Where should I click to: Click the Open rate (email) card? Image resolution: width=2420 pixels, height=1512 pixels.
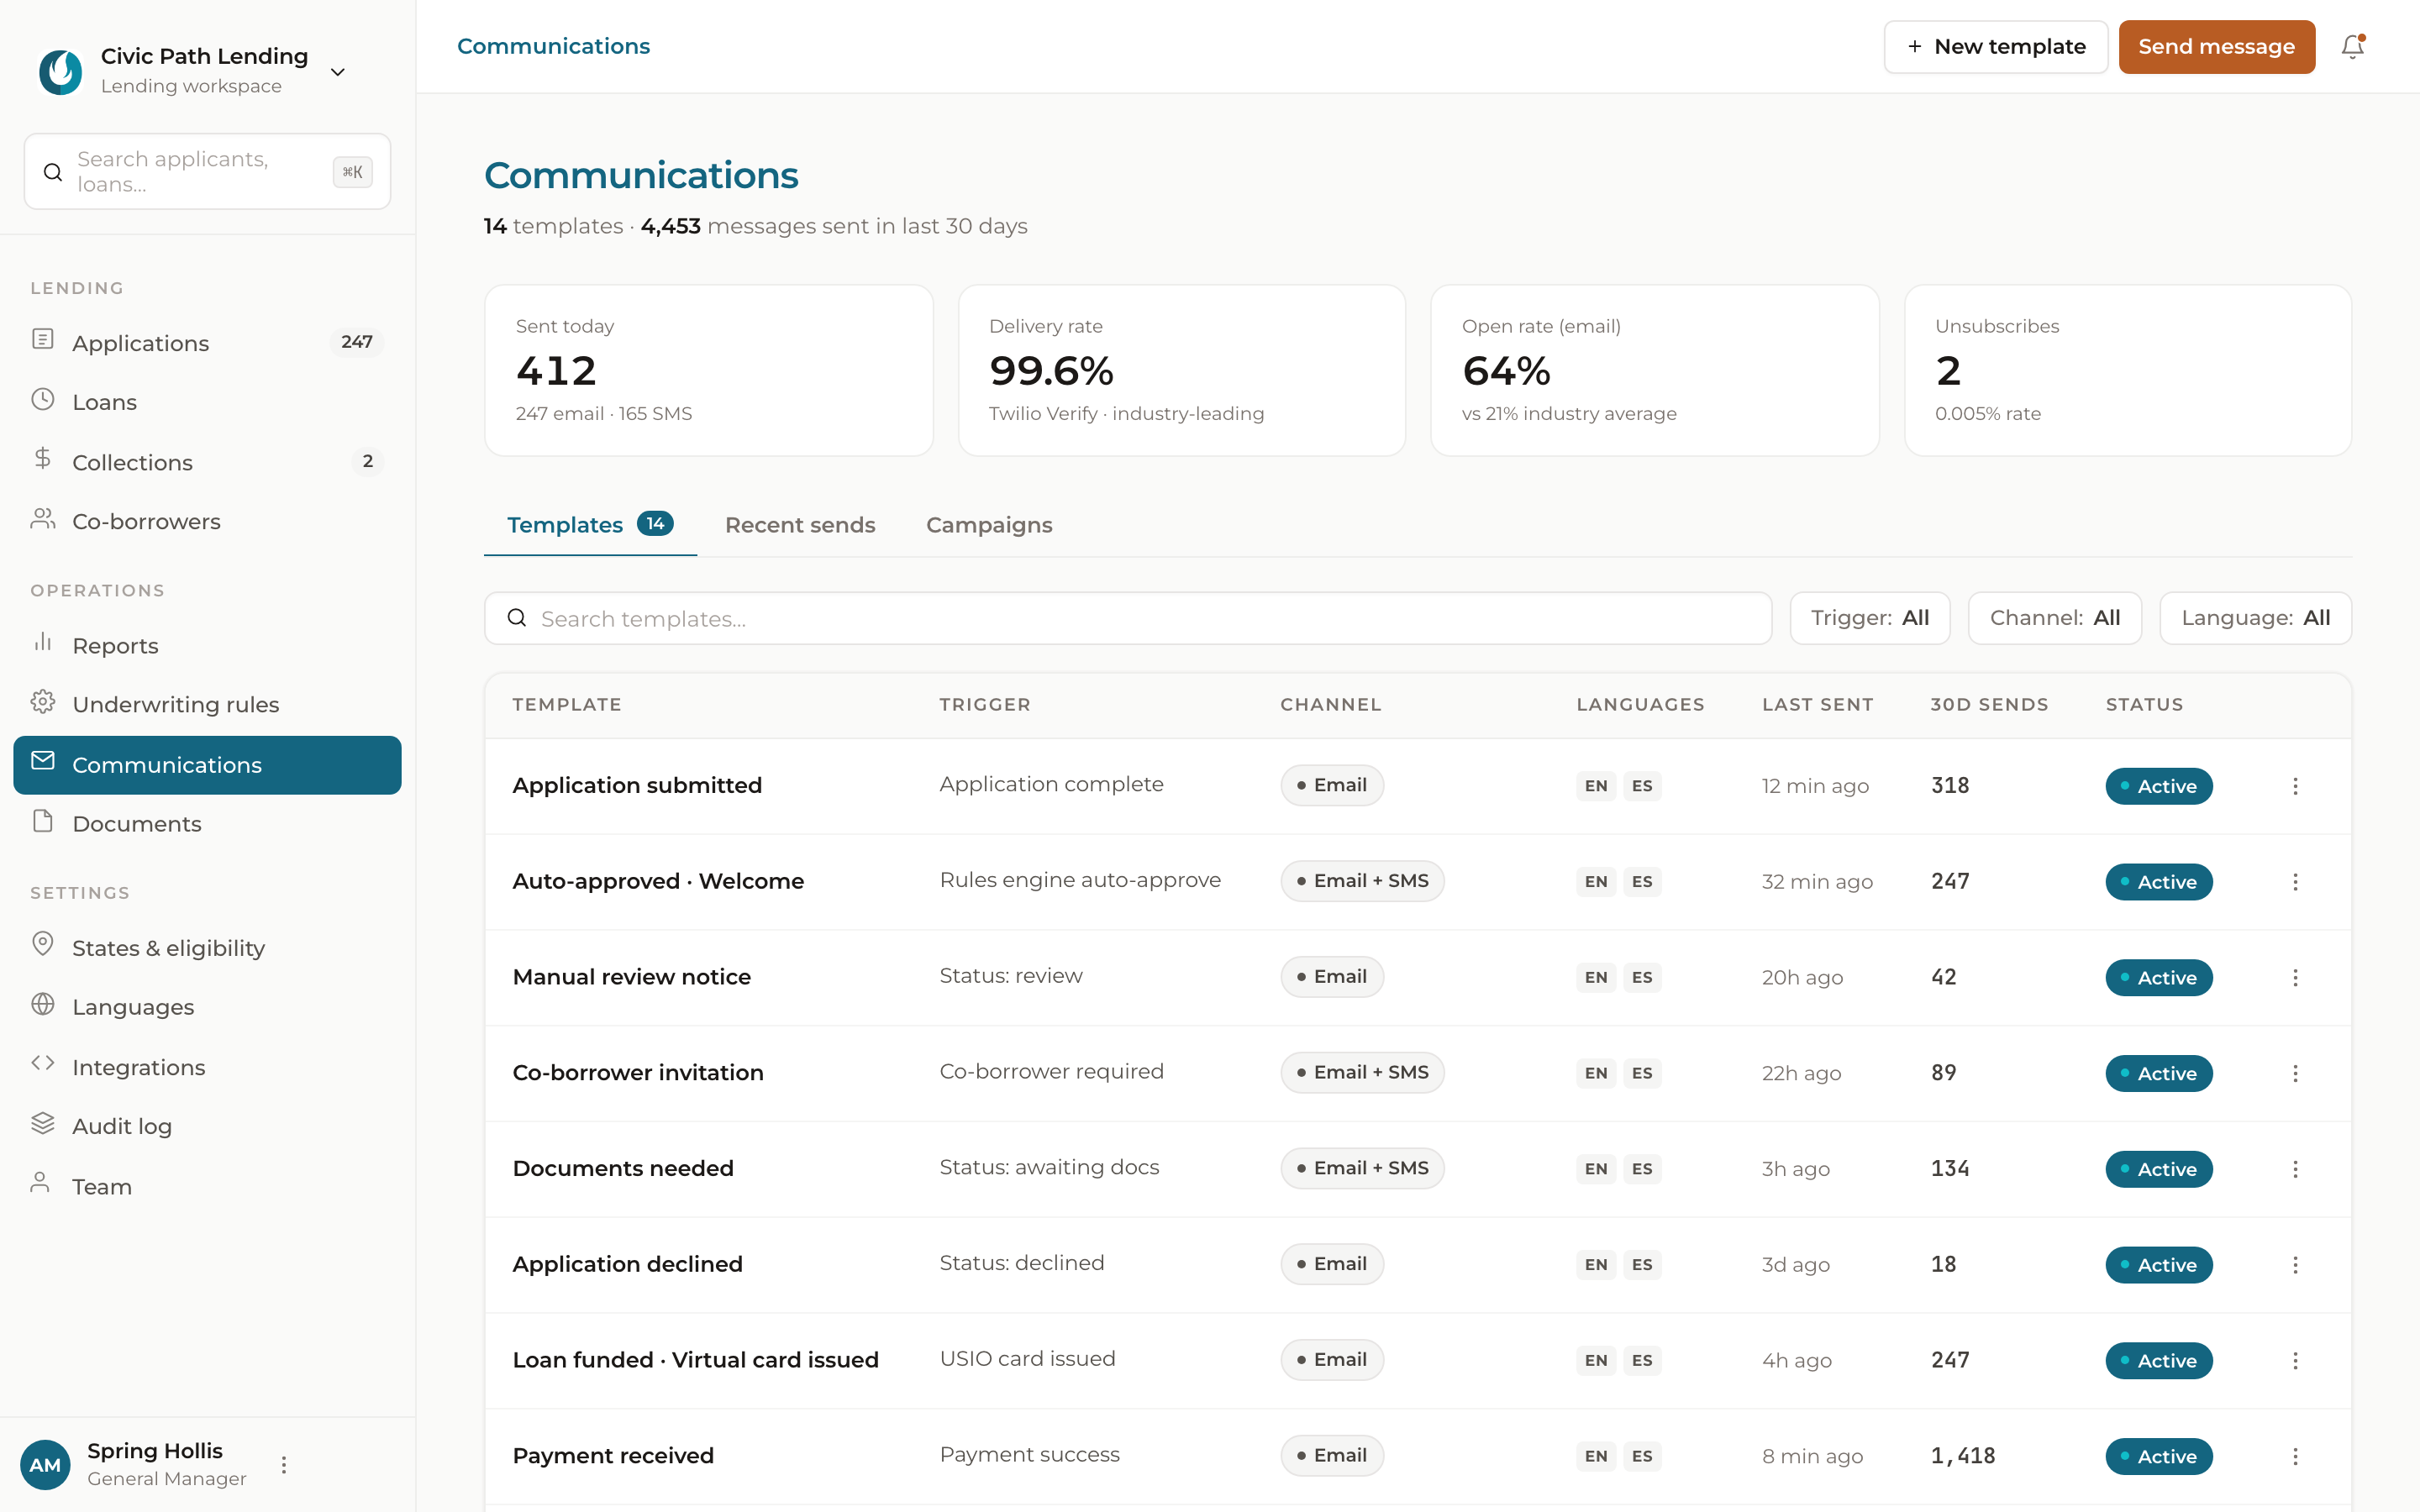coord(1654,370)
